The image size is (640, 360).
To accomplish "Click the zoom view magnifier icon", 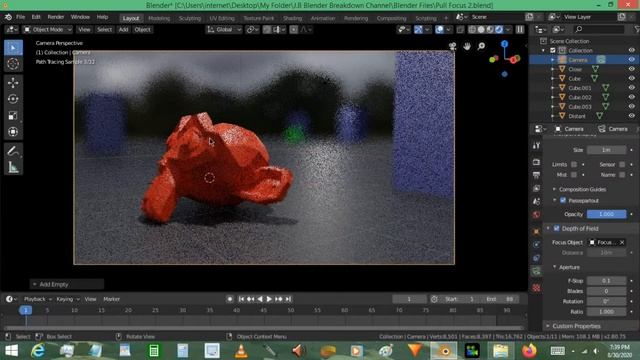I will 482,46.
